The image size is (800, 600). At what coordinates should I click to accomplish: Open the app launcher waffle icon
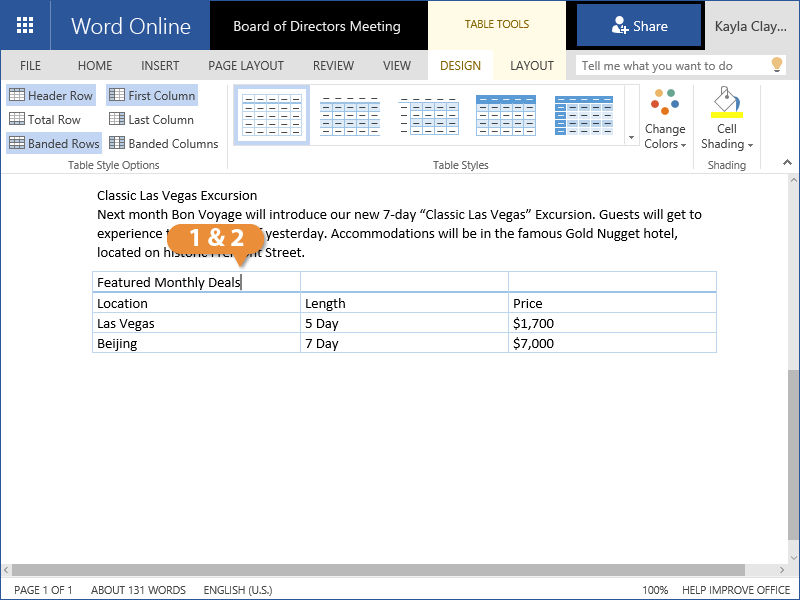click(25, 26)
